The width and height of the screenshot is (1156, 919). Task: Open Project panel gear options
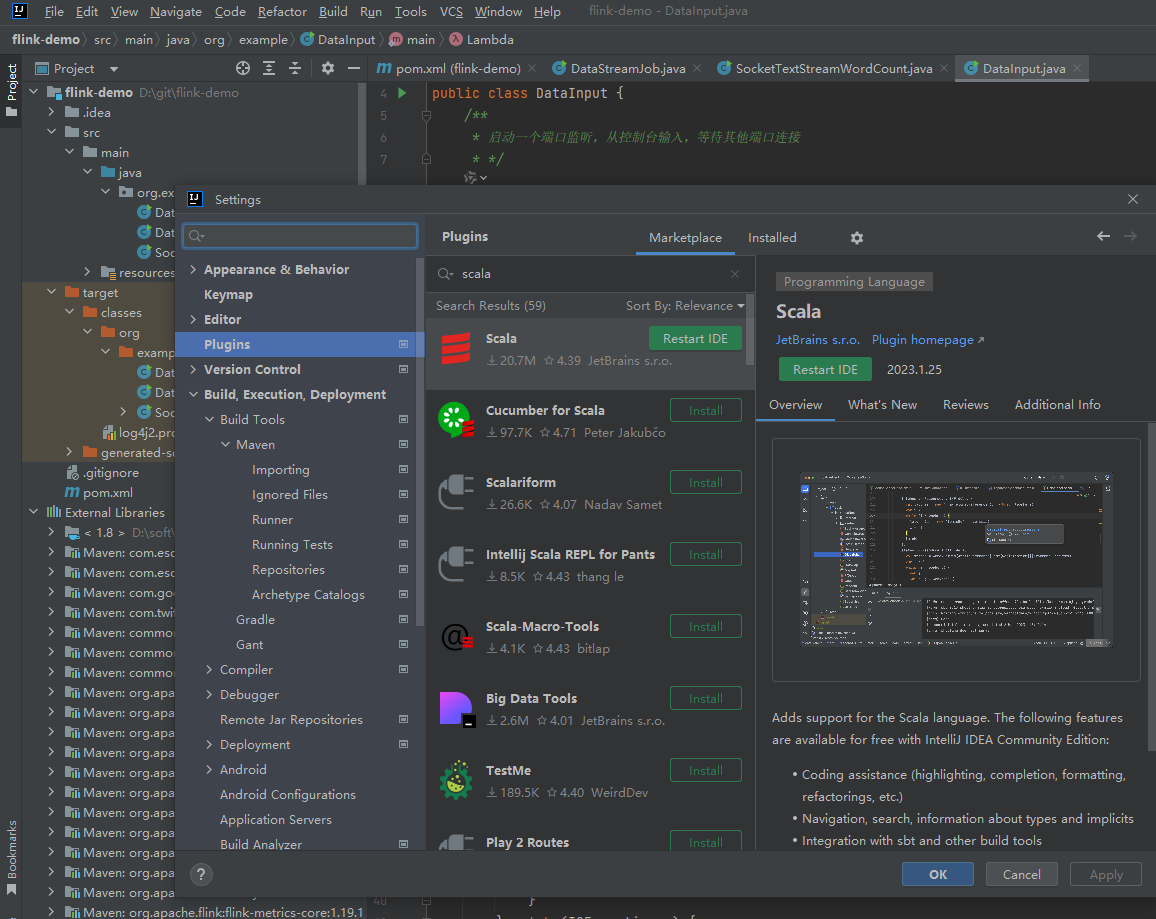tap(328, 69)
